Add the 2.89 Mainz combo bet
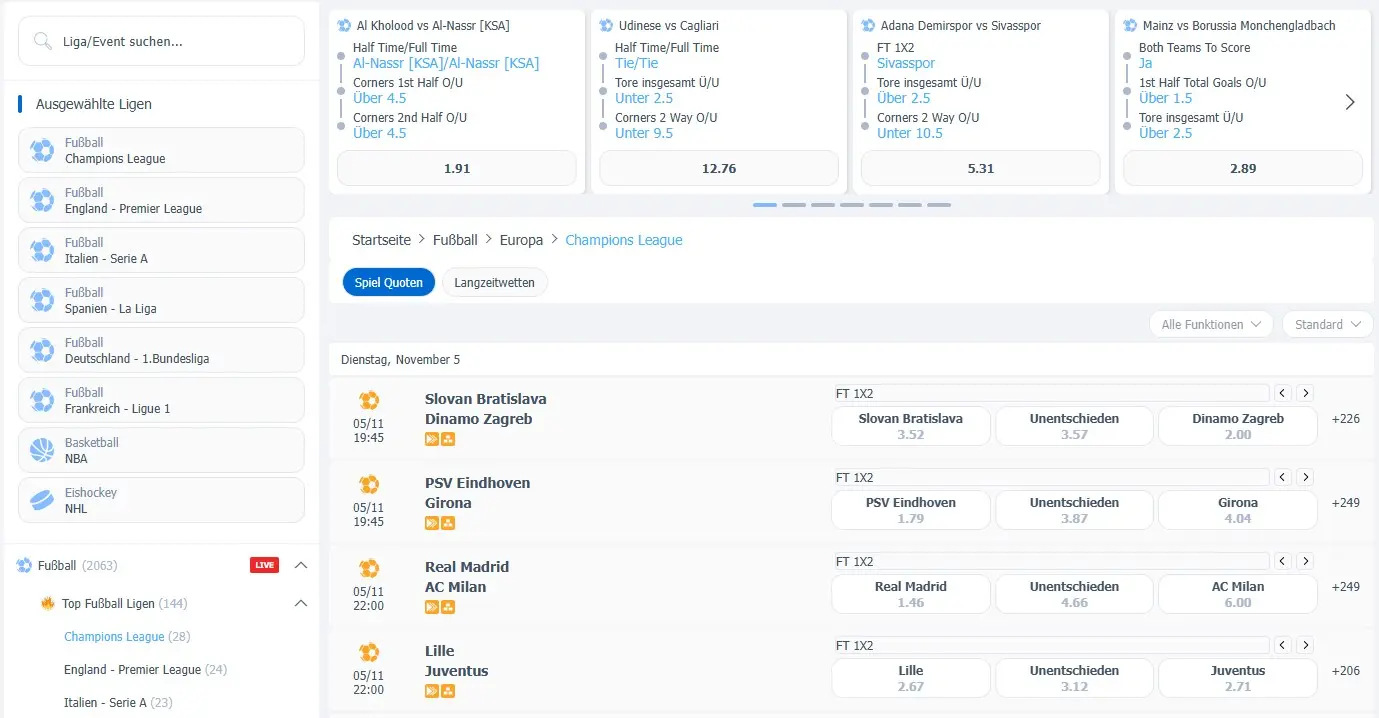Screen dimensions: 1379x718 (1243, 168)
